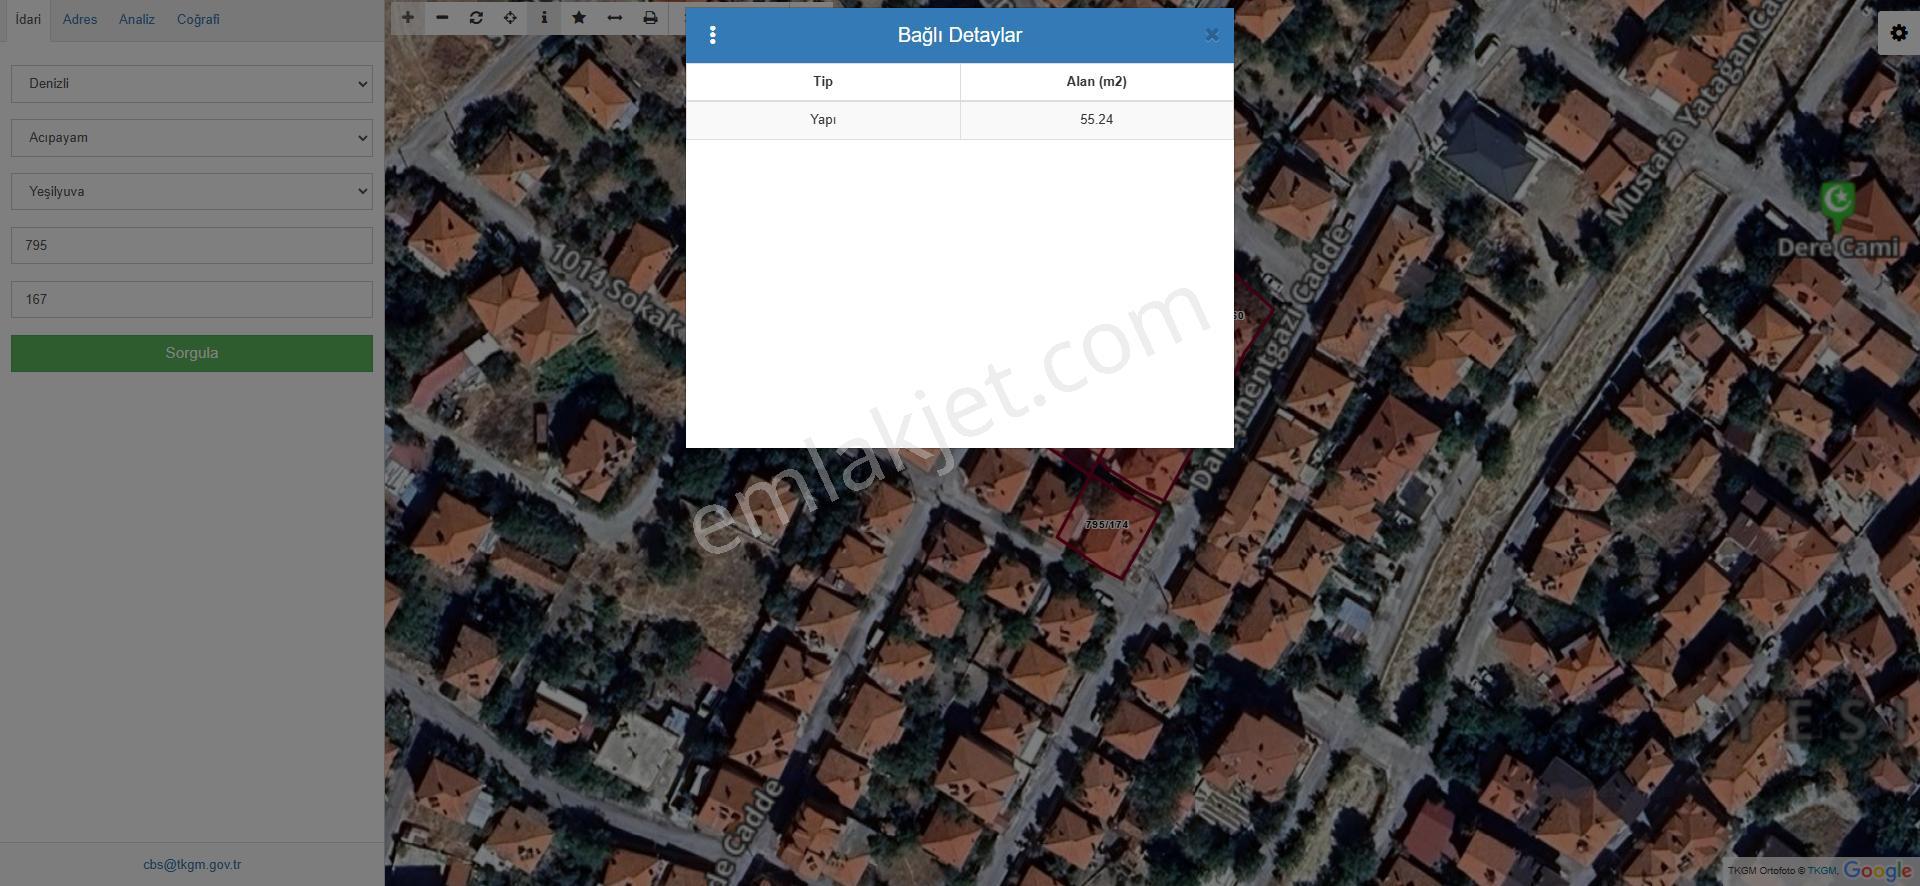Click the zoom out minus icon
Screen dimensions: 1920x886
click(442, 18)
